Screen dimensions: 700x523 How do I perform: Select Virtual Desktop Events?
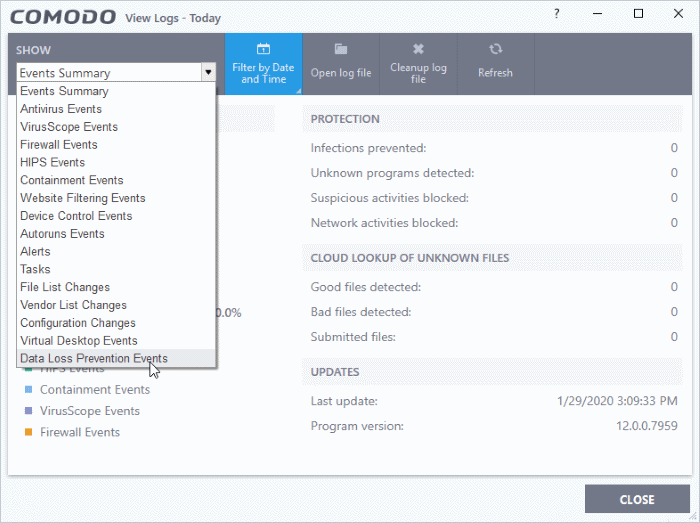point(116,341)
